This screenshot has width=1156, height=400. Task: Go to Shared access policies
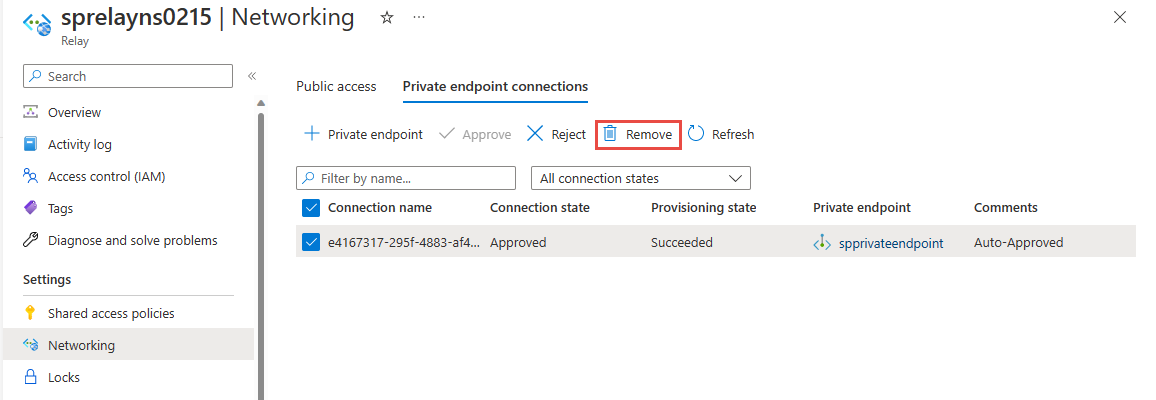tap(111, 313)
